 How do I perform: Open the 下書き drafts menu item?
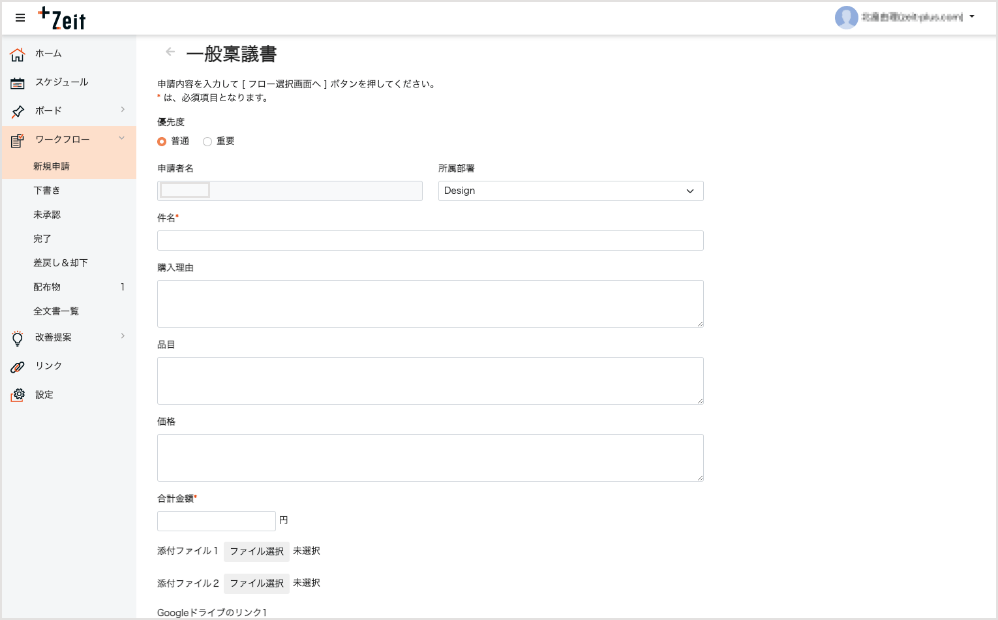(x=47, y=190)
